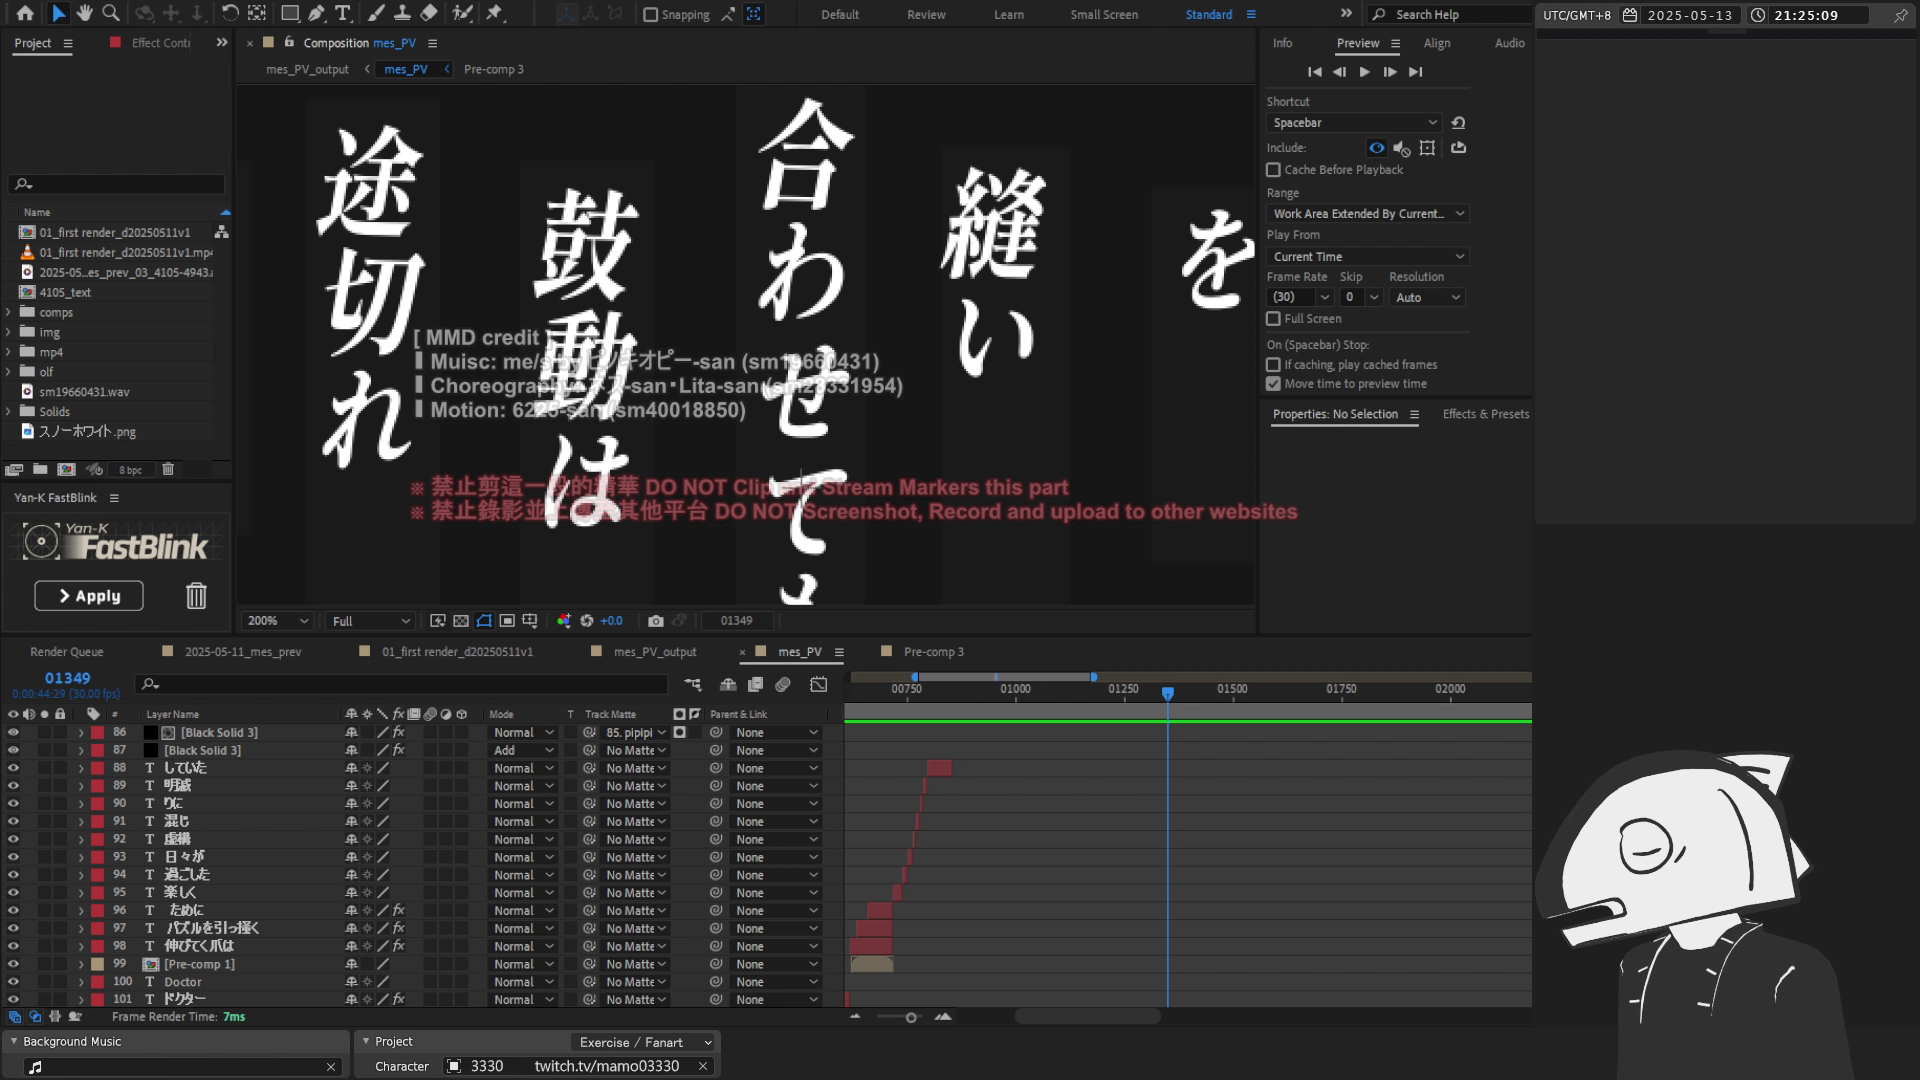
Task: Play the preview
Action: (x=1364, y=72)
